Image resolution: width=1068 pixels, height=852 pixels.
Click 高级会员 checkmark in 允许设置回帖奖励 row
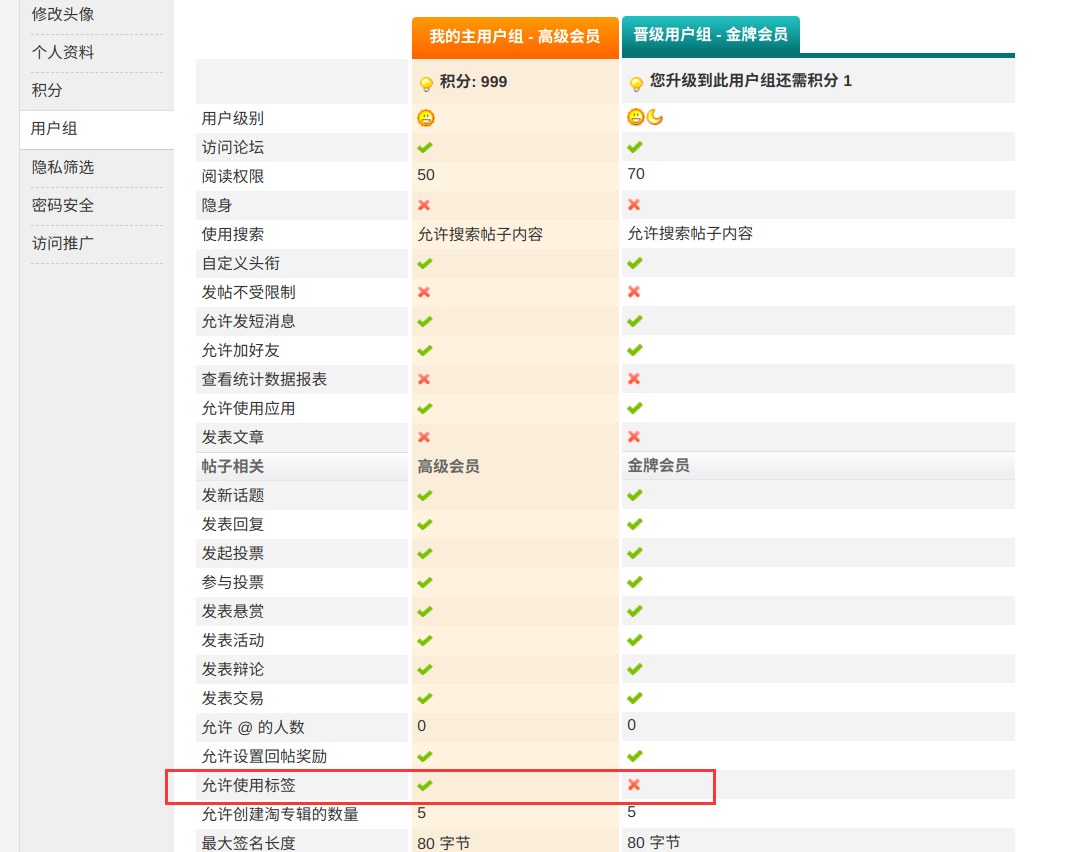tap(425, 757)
